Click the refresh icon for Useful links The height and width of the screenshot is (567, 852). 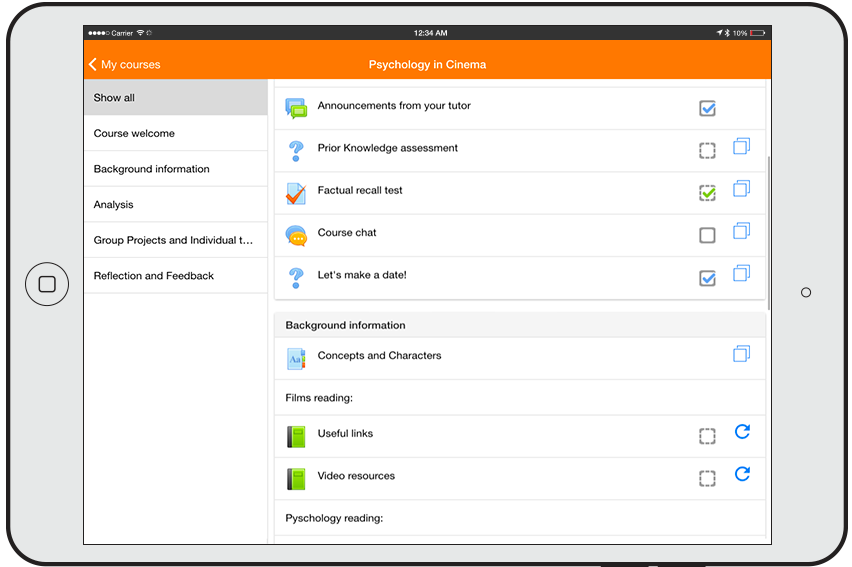742,432
